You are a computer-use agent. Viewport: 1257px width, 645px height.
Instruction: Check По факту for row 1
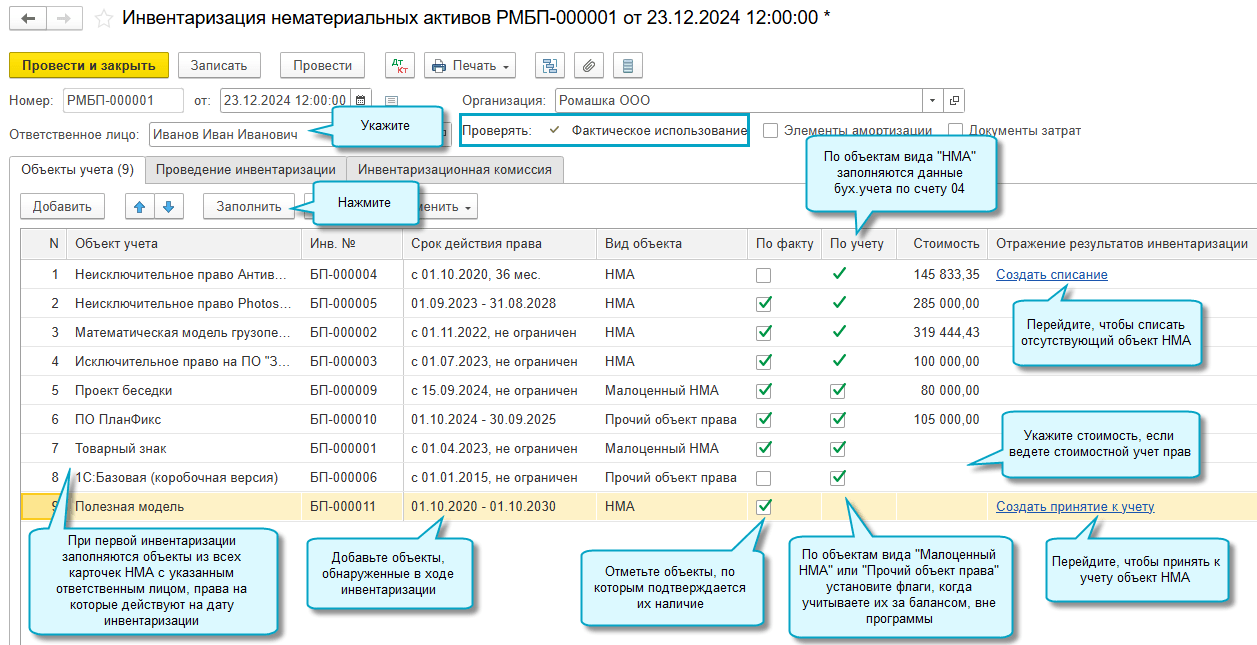click(x=764, y=275)
